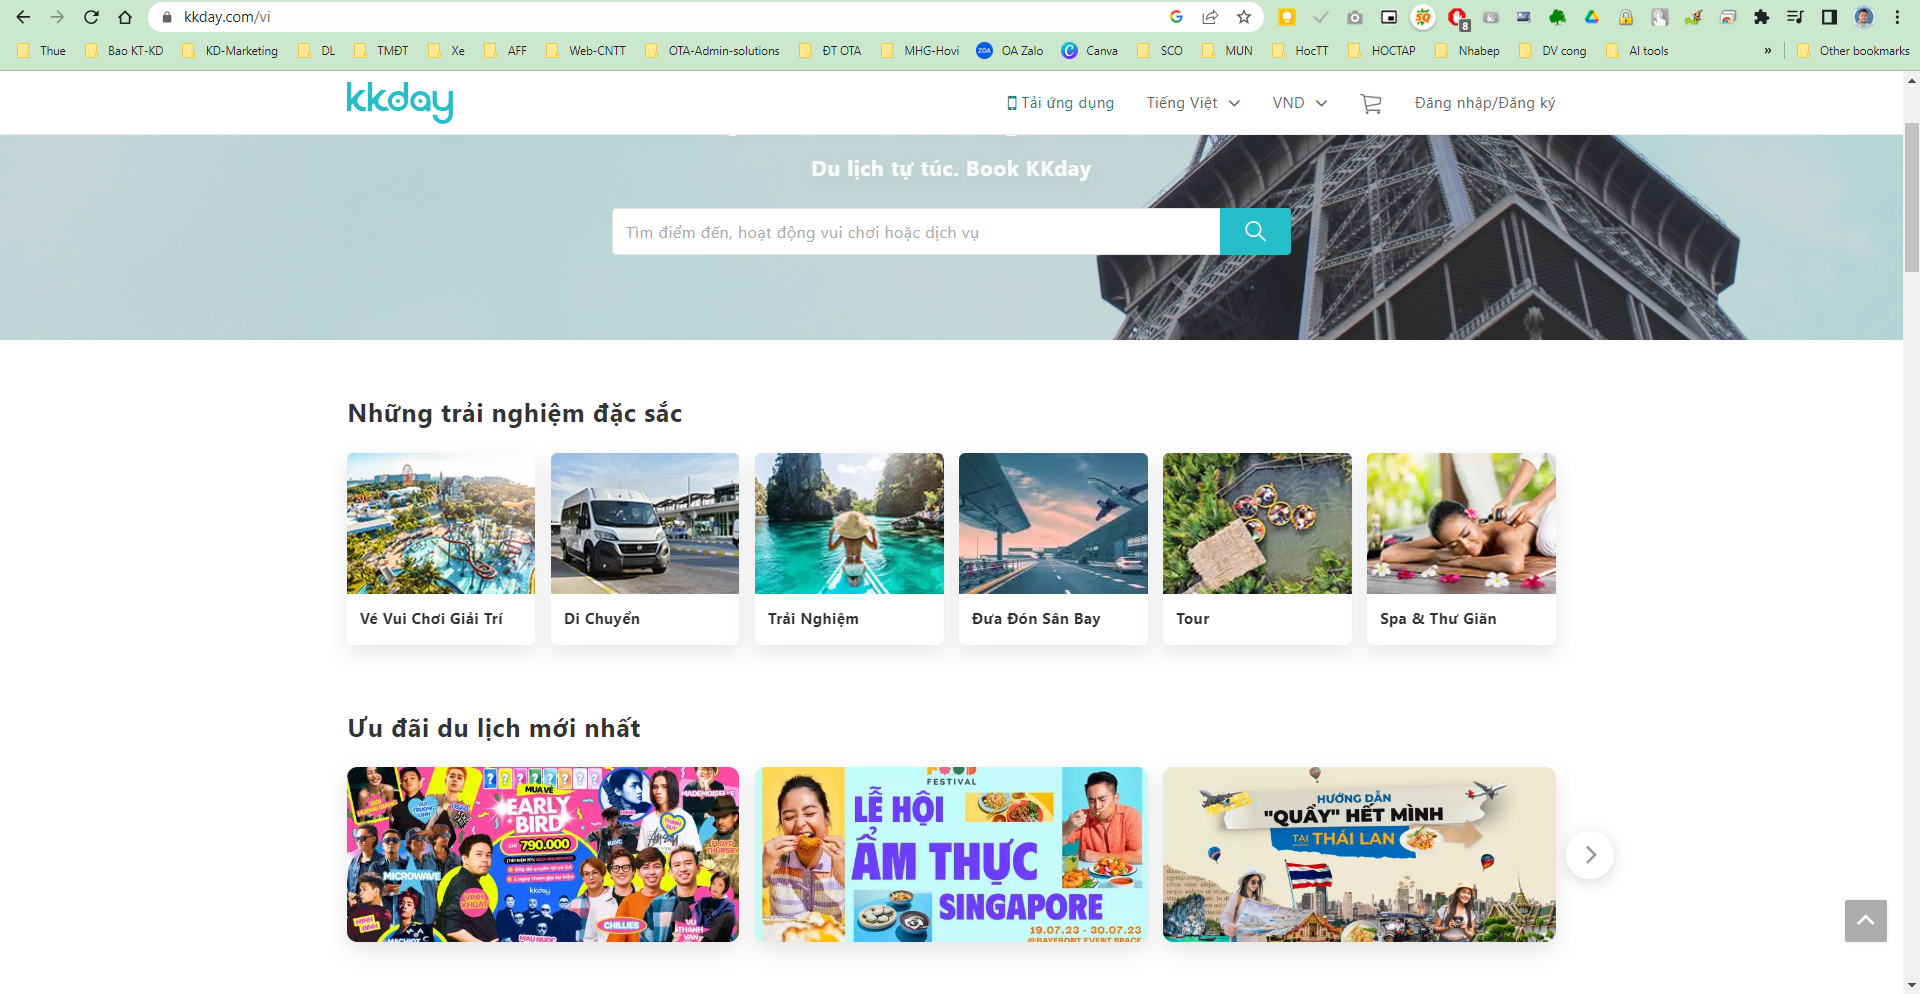Advance the promo carousel with next arrow
Screen dimensions: 1920x994
[1590, 854]
